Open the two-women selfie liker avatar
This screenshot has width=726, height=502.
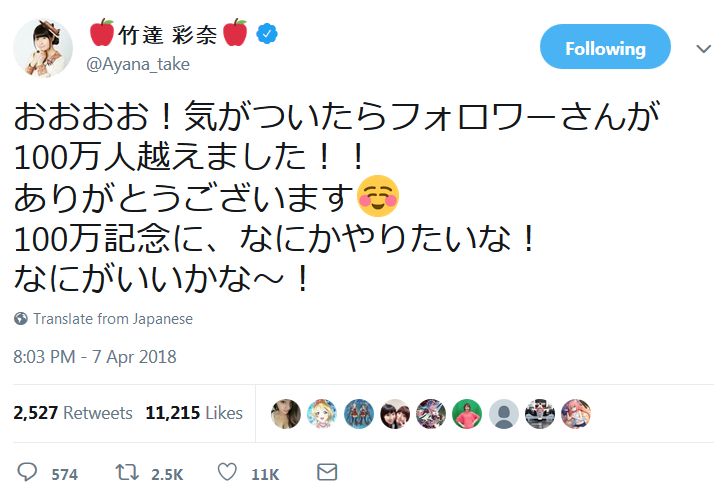pos(395,413)
